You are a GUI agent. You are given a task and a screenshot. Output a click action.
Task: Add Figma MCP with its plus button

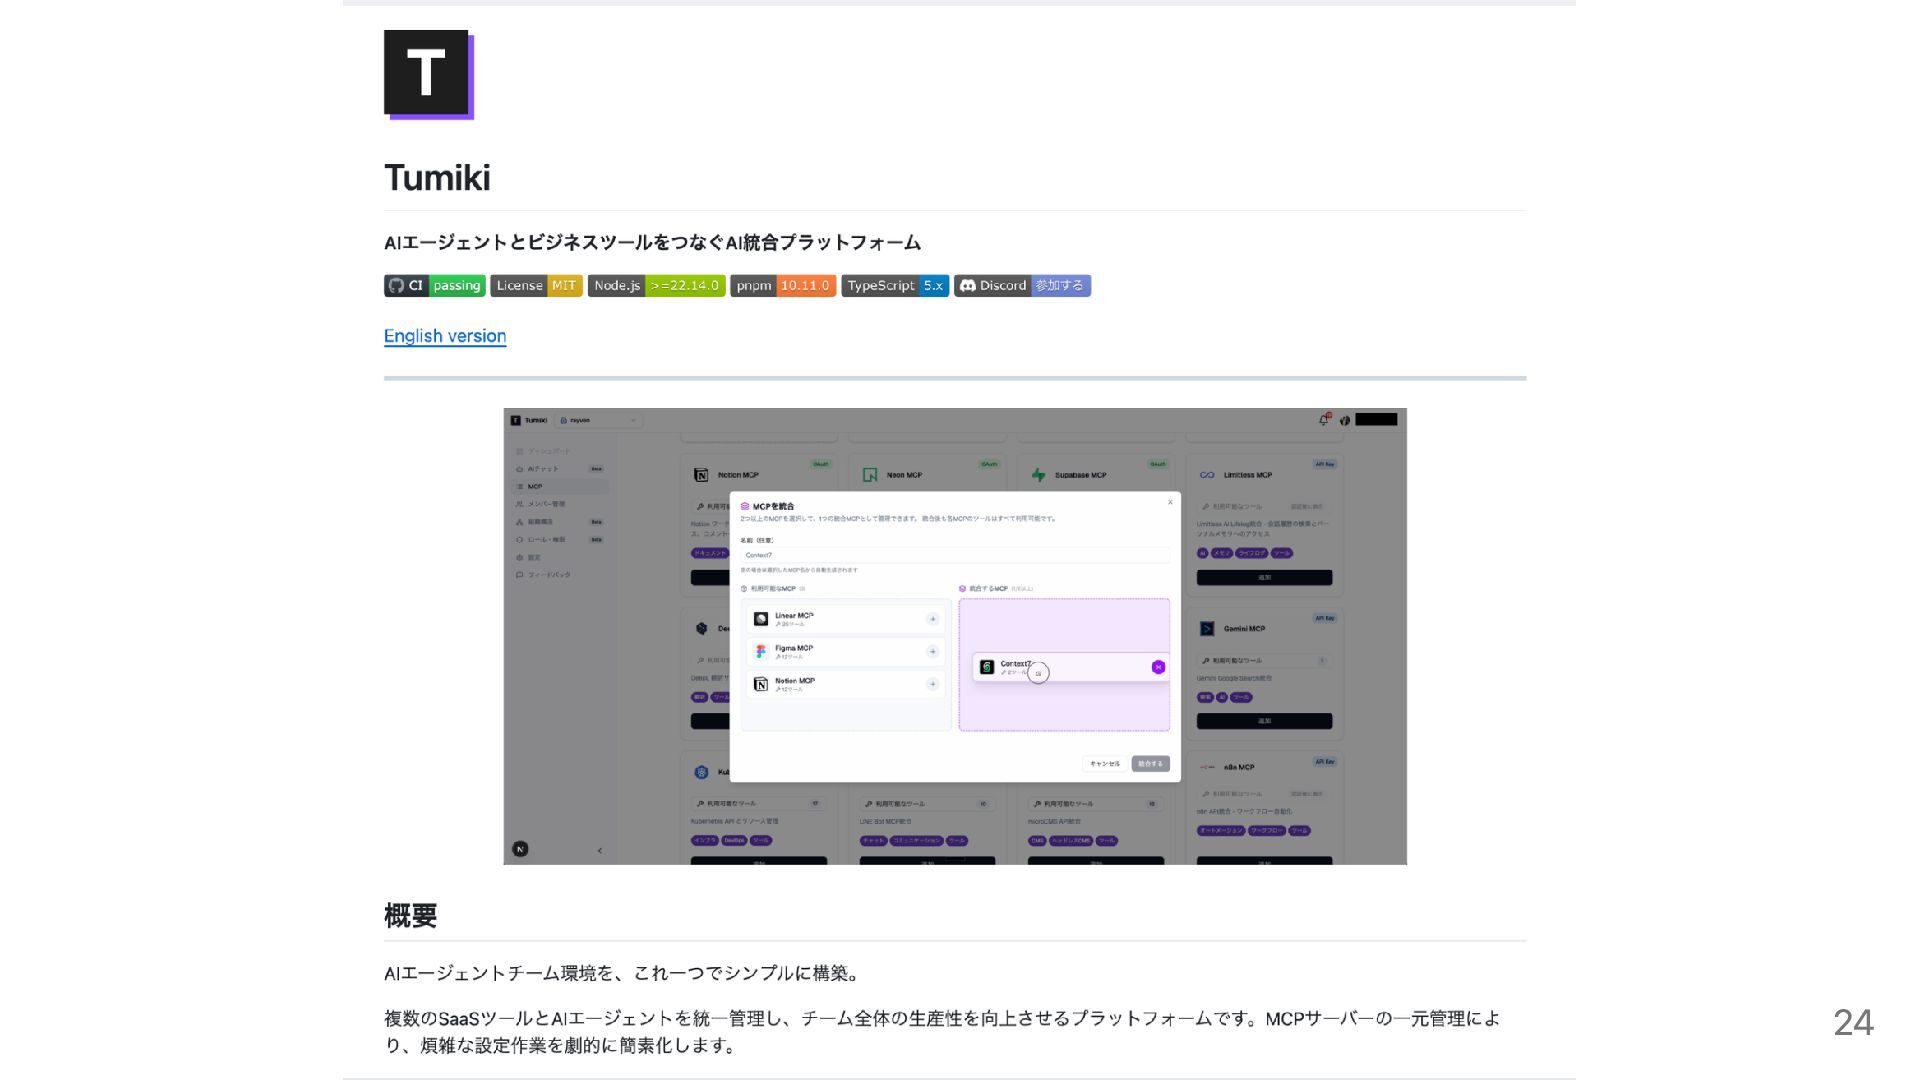coord(932,651)
